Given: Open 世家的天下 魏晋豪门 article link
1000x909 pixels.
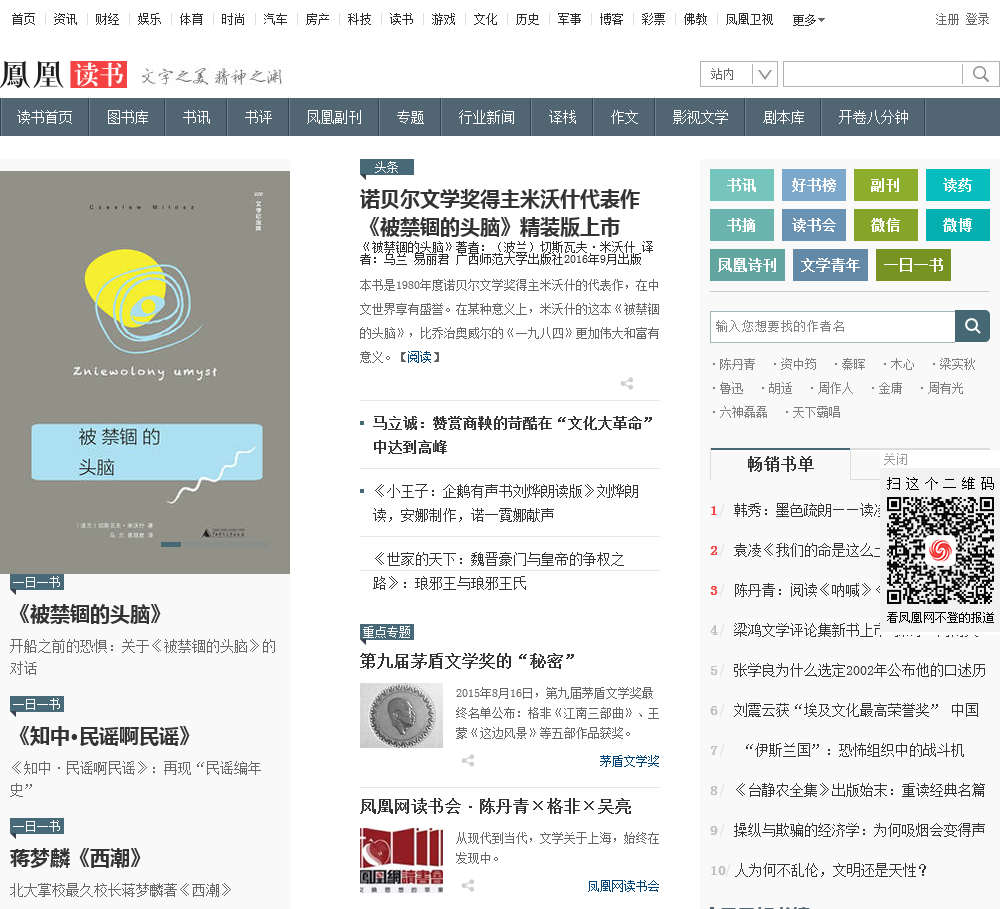Looking at the screenshot, I should tap(499, 571).
